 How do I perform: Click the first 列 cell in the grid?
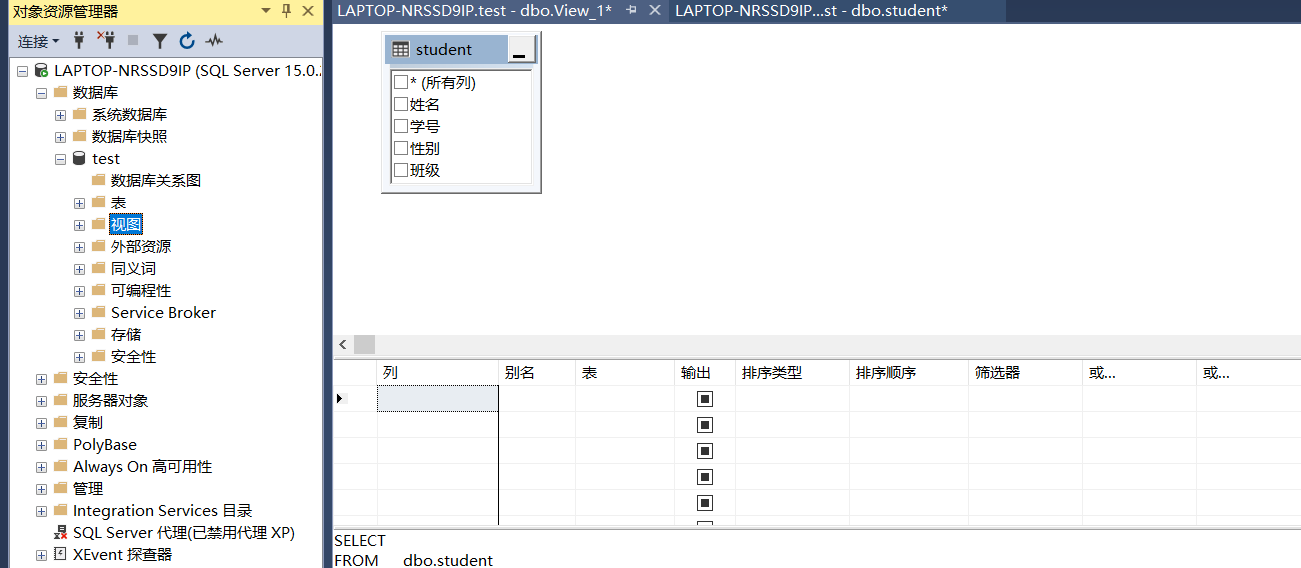click(437, 399)
